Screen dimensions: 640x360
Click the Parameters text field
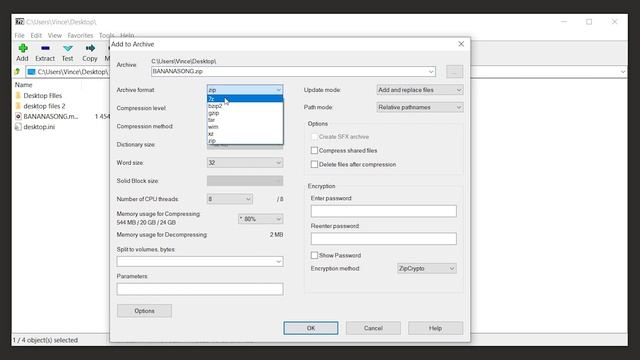pyautogui.click(x=200, y=289)
